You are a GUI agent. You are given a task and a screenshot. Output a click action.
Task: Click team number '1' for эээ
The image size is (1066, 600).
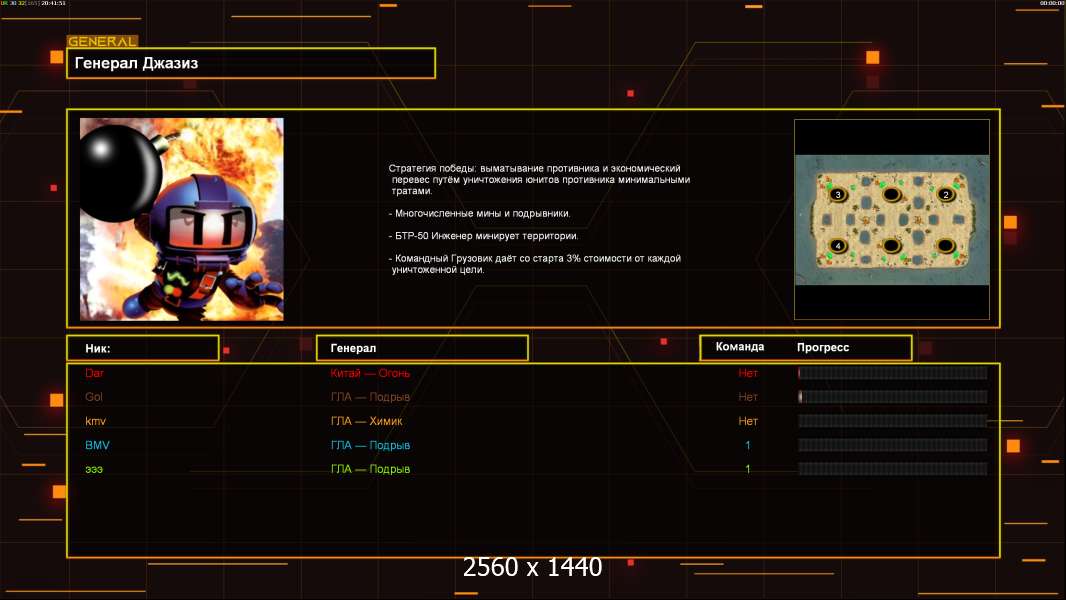[x=748, y=469]
